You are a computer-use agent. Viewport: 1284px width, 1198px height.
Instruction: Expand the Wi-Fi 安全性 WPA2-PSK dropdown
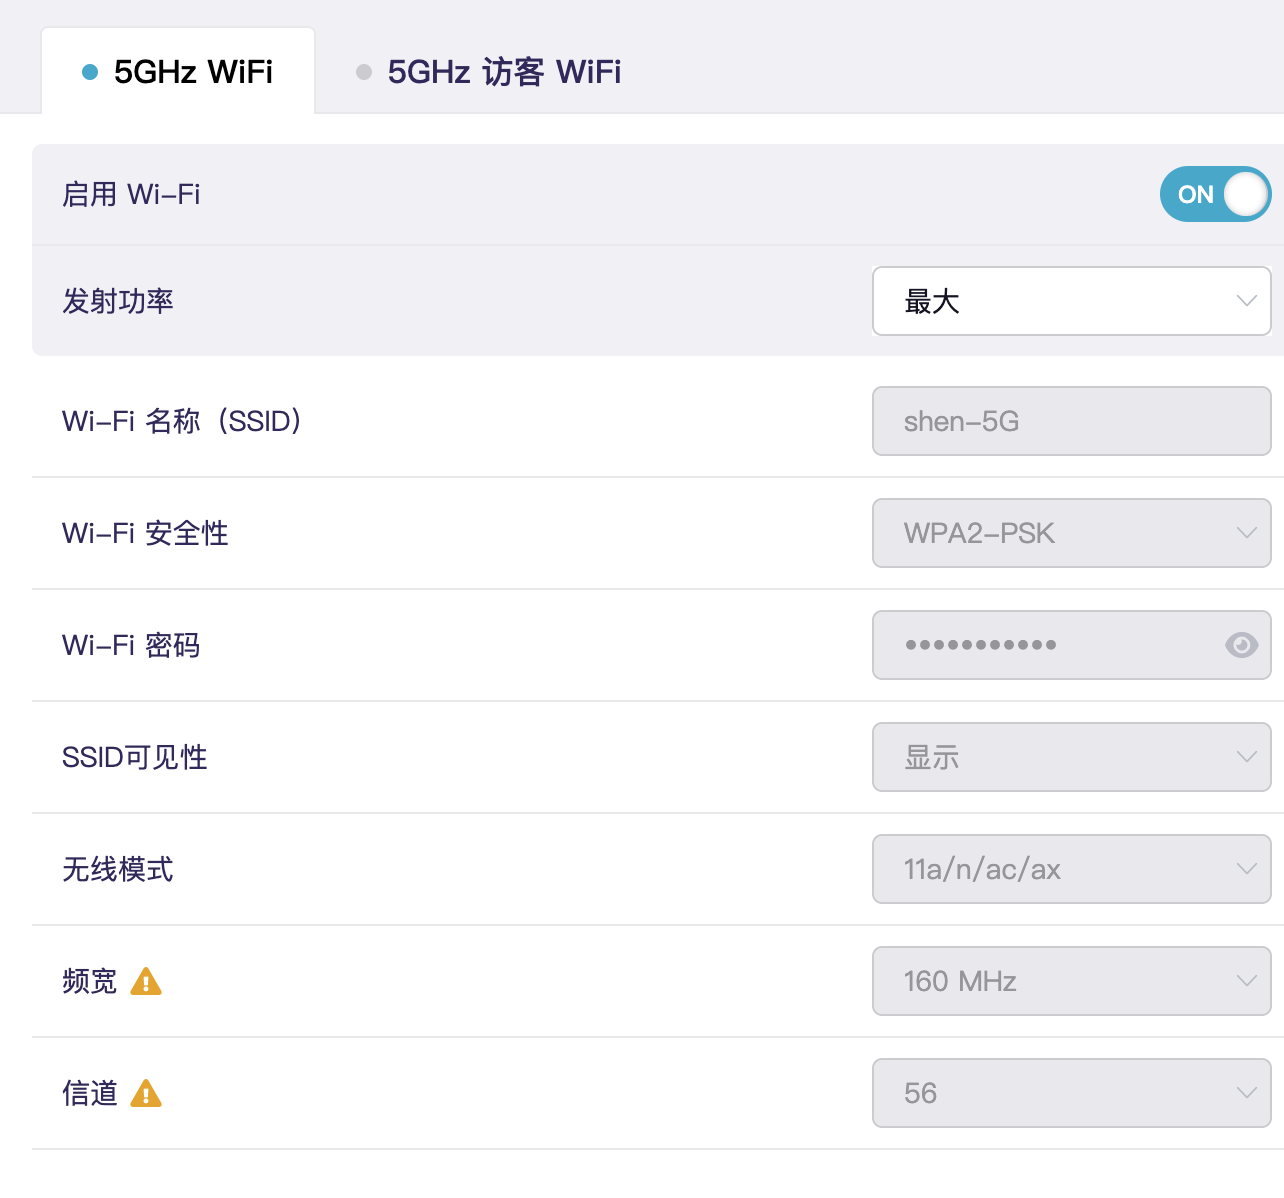1070,533
